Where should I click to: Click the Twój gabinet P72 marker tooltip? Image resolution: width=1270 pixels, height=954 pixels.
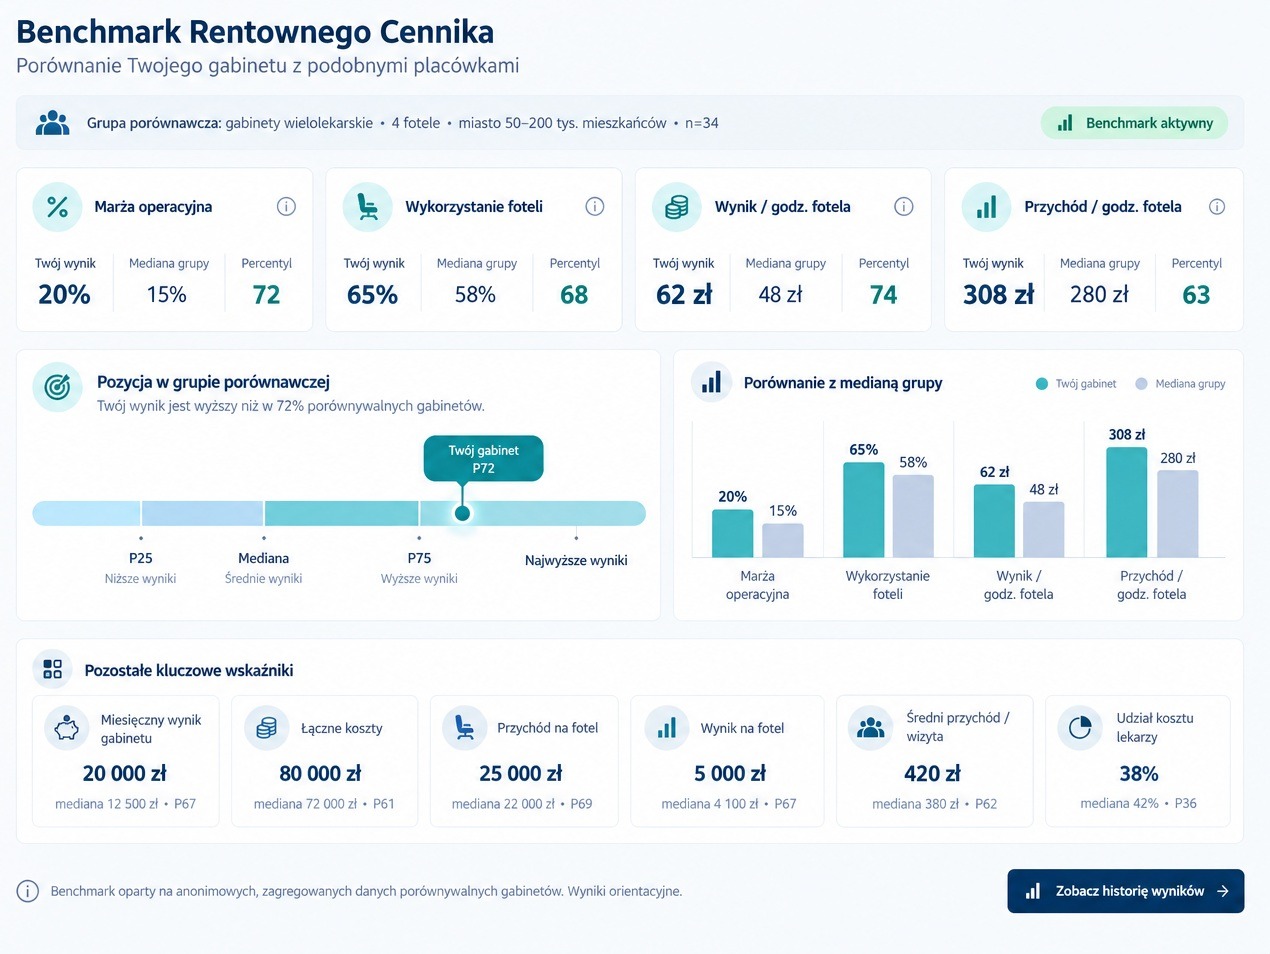pos(484,459)
